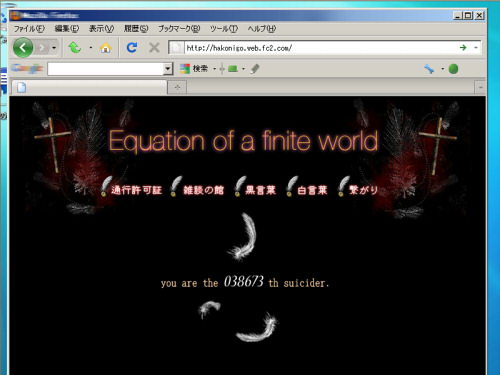This screenshot has height=375, width=500.
Task: Click the green toolbar icon after 検索
Action: (233, 69)
